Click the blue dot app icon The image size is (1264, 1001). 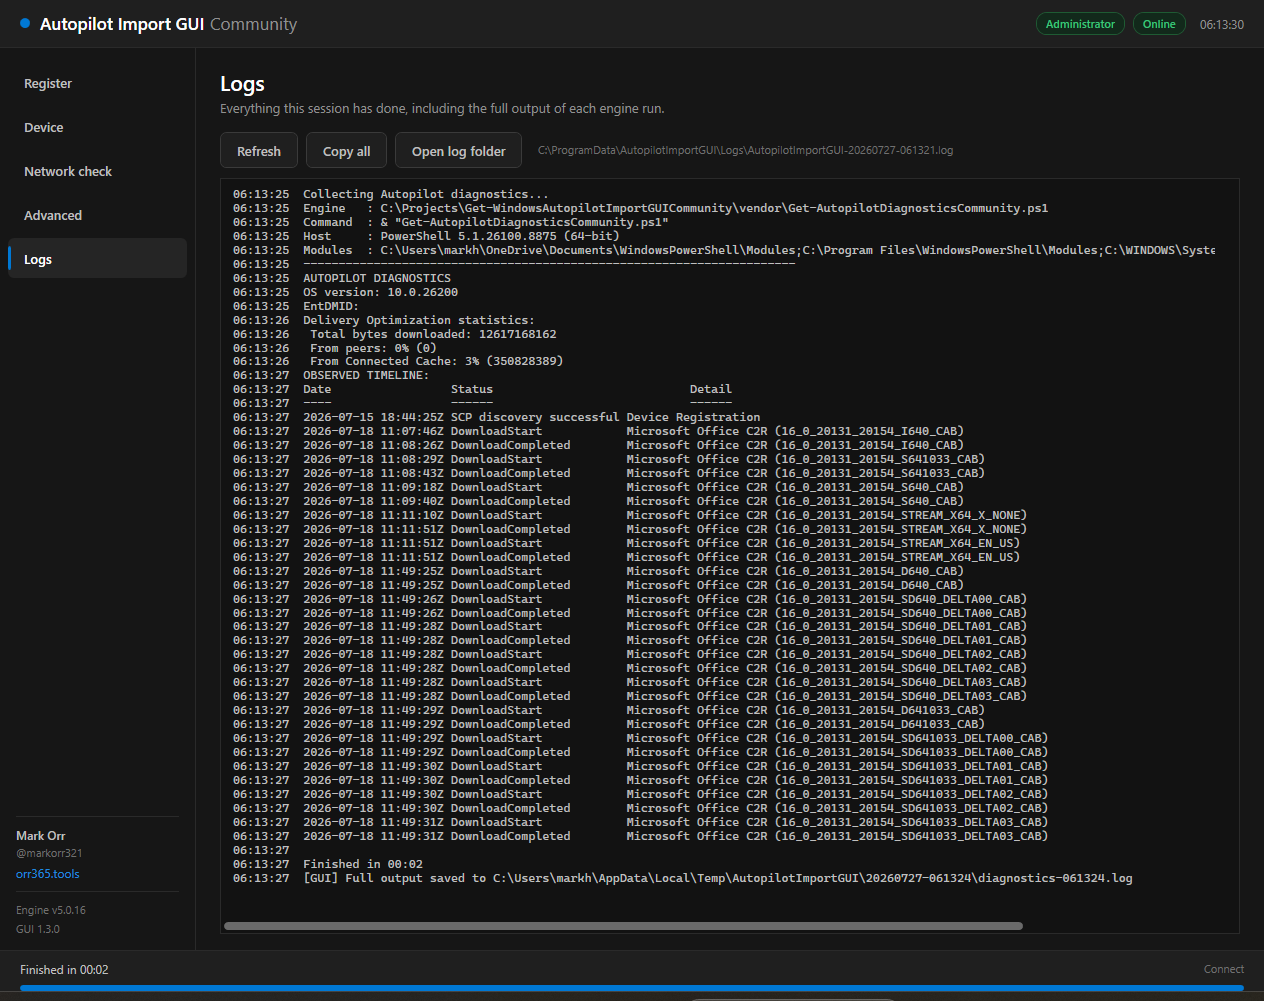(25, 23)
